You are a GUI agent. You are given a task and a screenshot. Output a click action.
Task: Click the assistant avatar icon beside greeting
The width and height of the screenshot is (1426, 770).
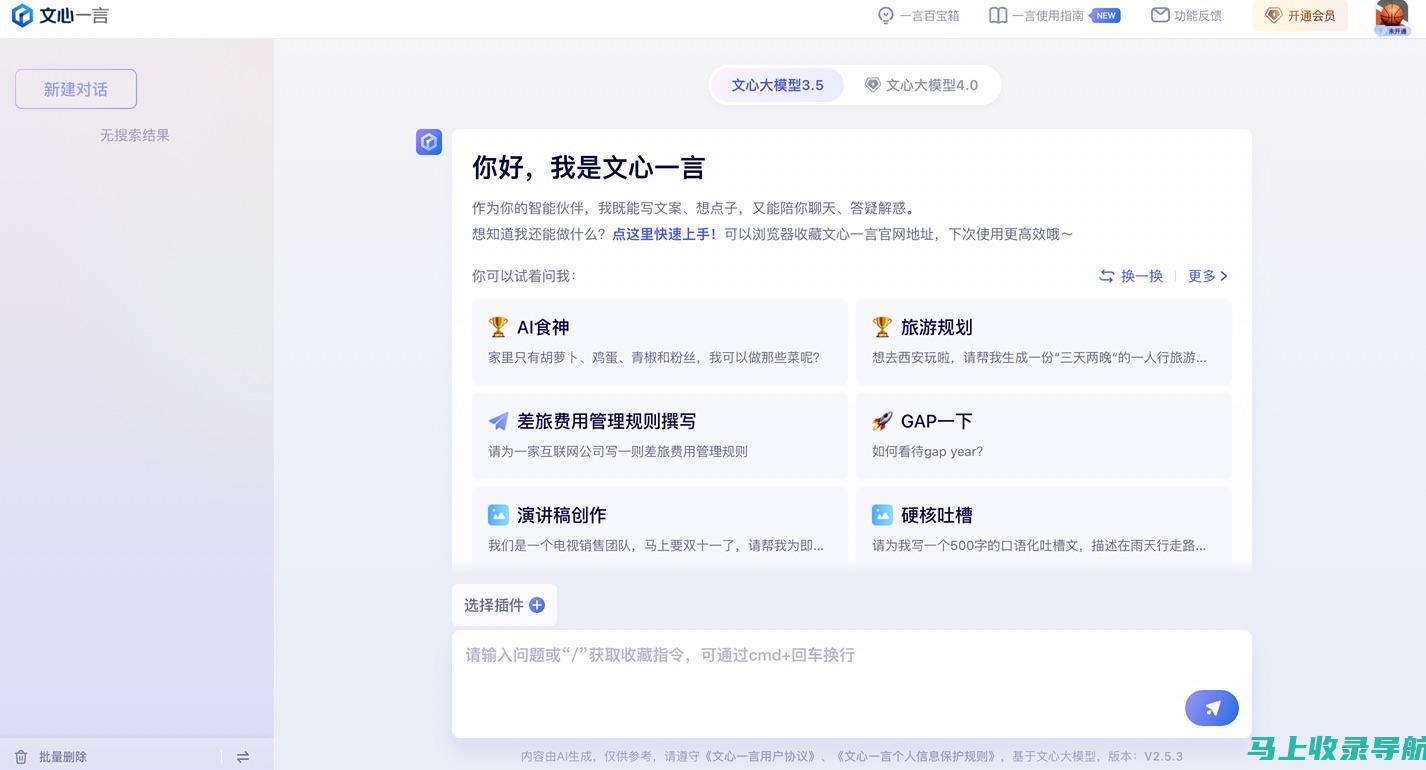point(429,142)
